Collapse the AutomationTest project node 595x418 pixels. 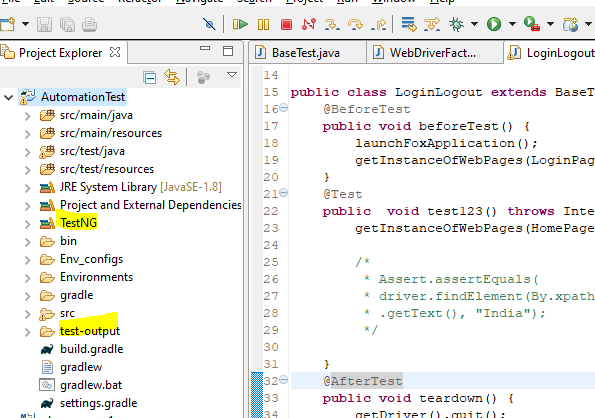click(8, 97)
